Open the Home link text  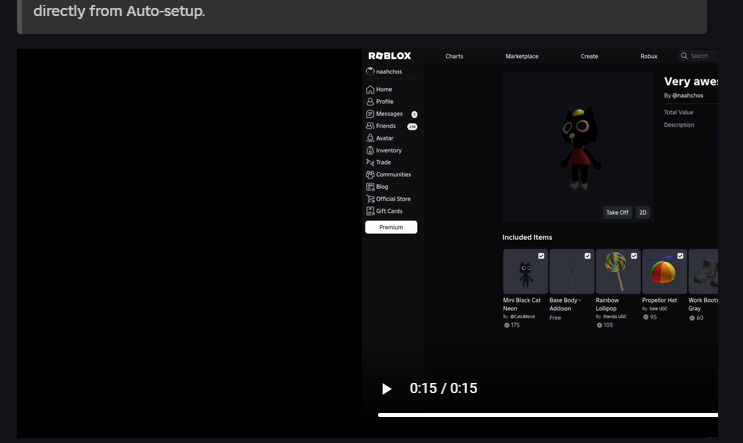pos(384,90)
